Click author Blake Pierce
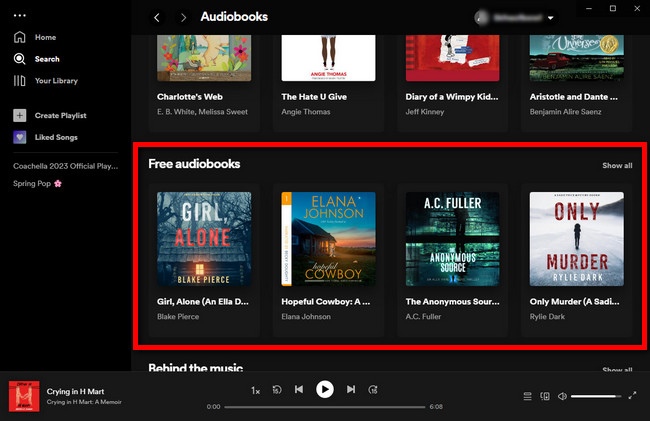The height and width of the screenshot is (421, 650). click(178, 317)
